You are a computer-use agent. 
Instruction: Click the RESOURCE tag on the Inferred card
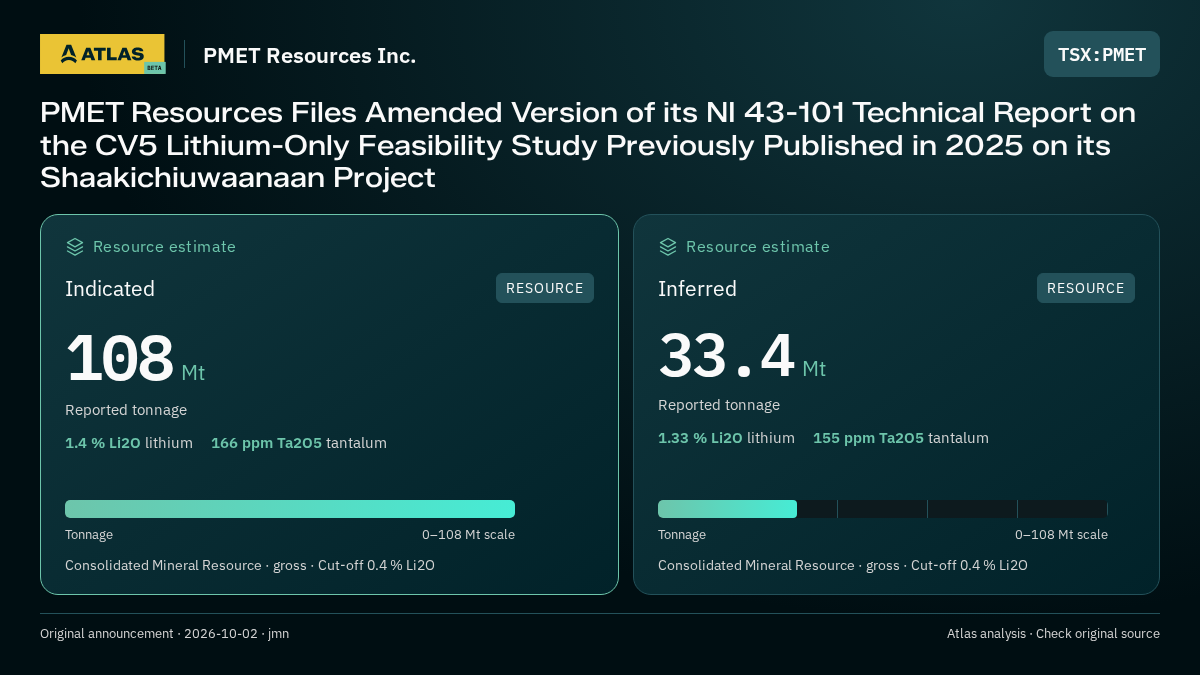pos(1086,288)
